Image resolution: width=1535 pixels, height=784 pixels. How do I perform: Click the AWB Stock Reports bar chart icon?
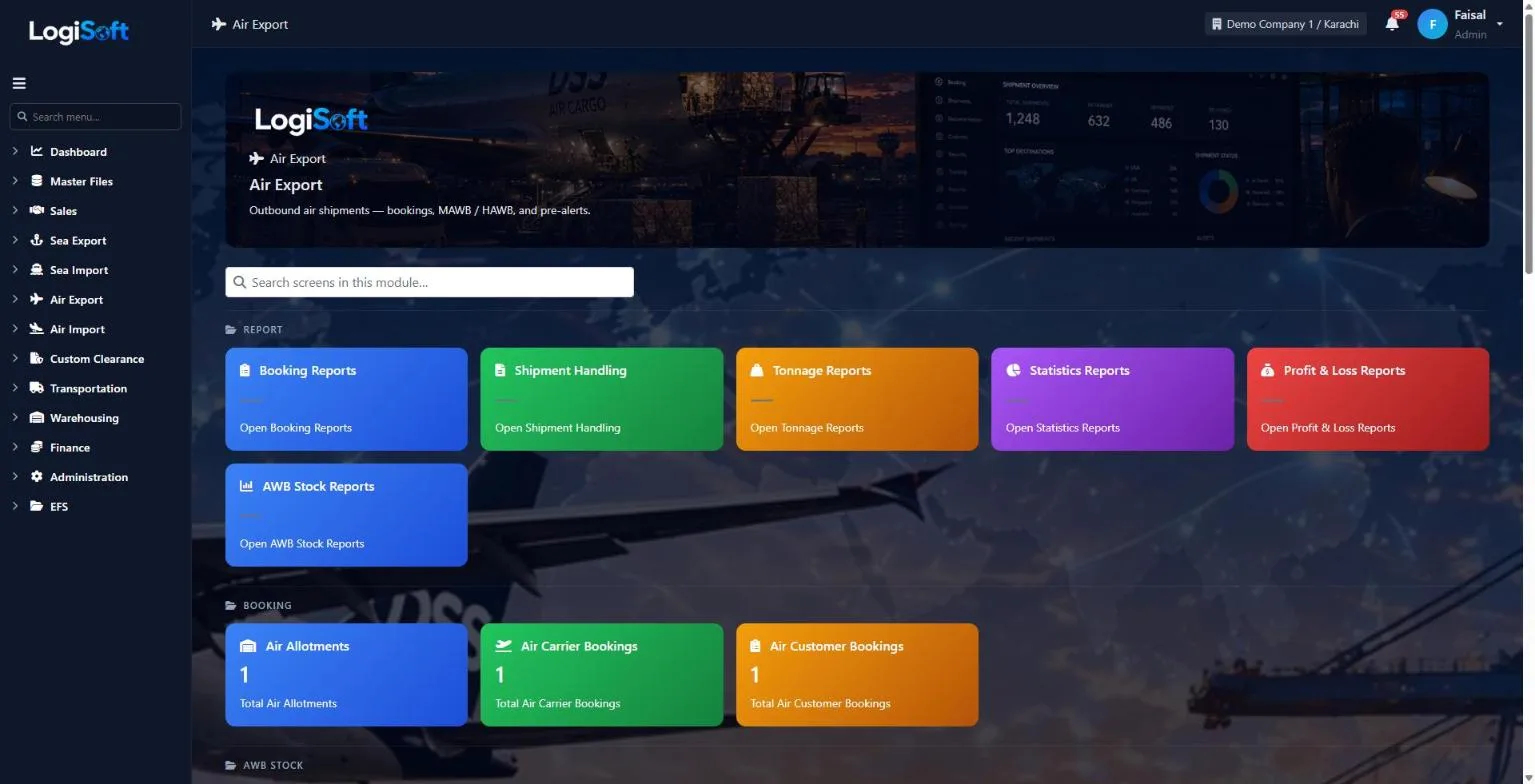(246, 486)
